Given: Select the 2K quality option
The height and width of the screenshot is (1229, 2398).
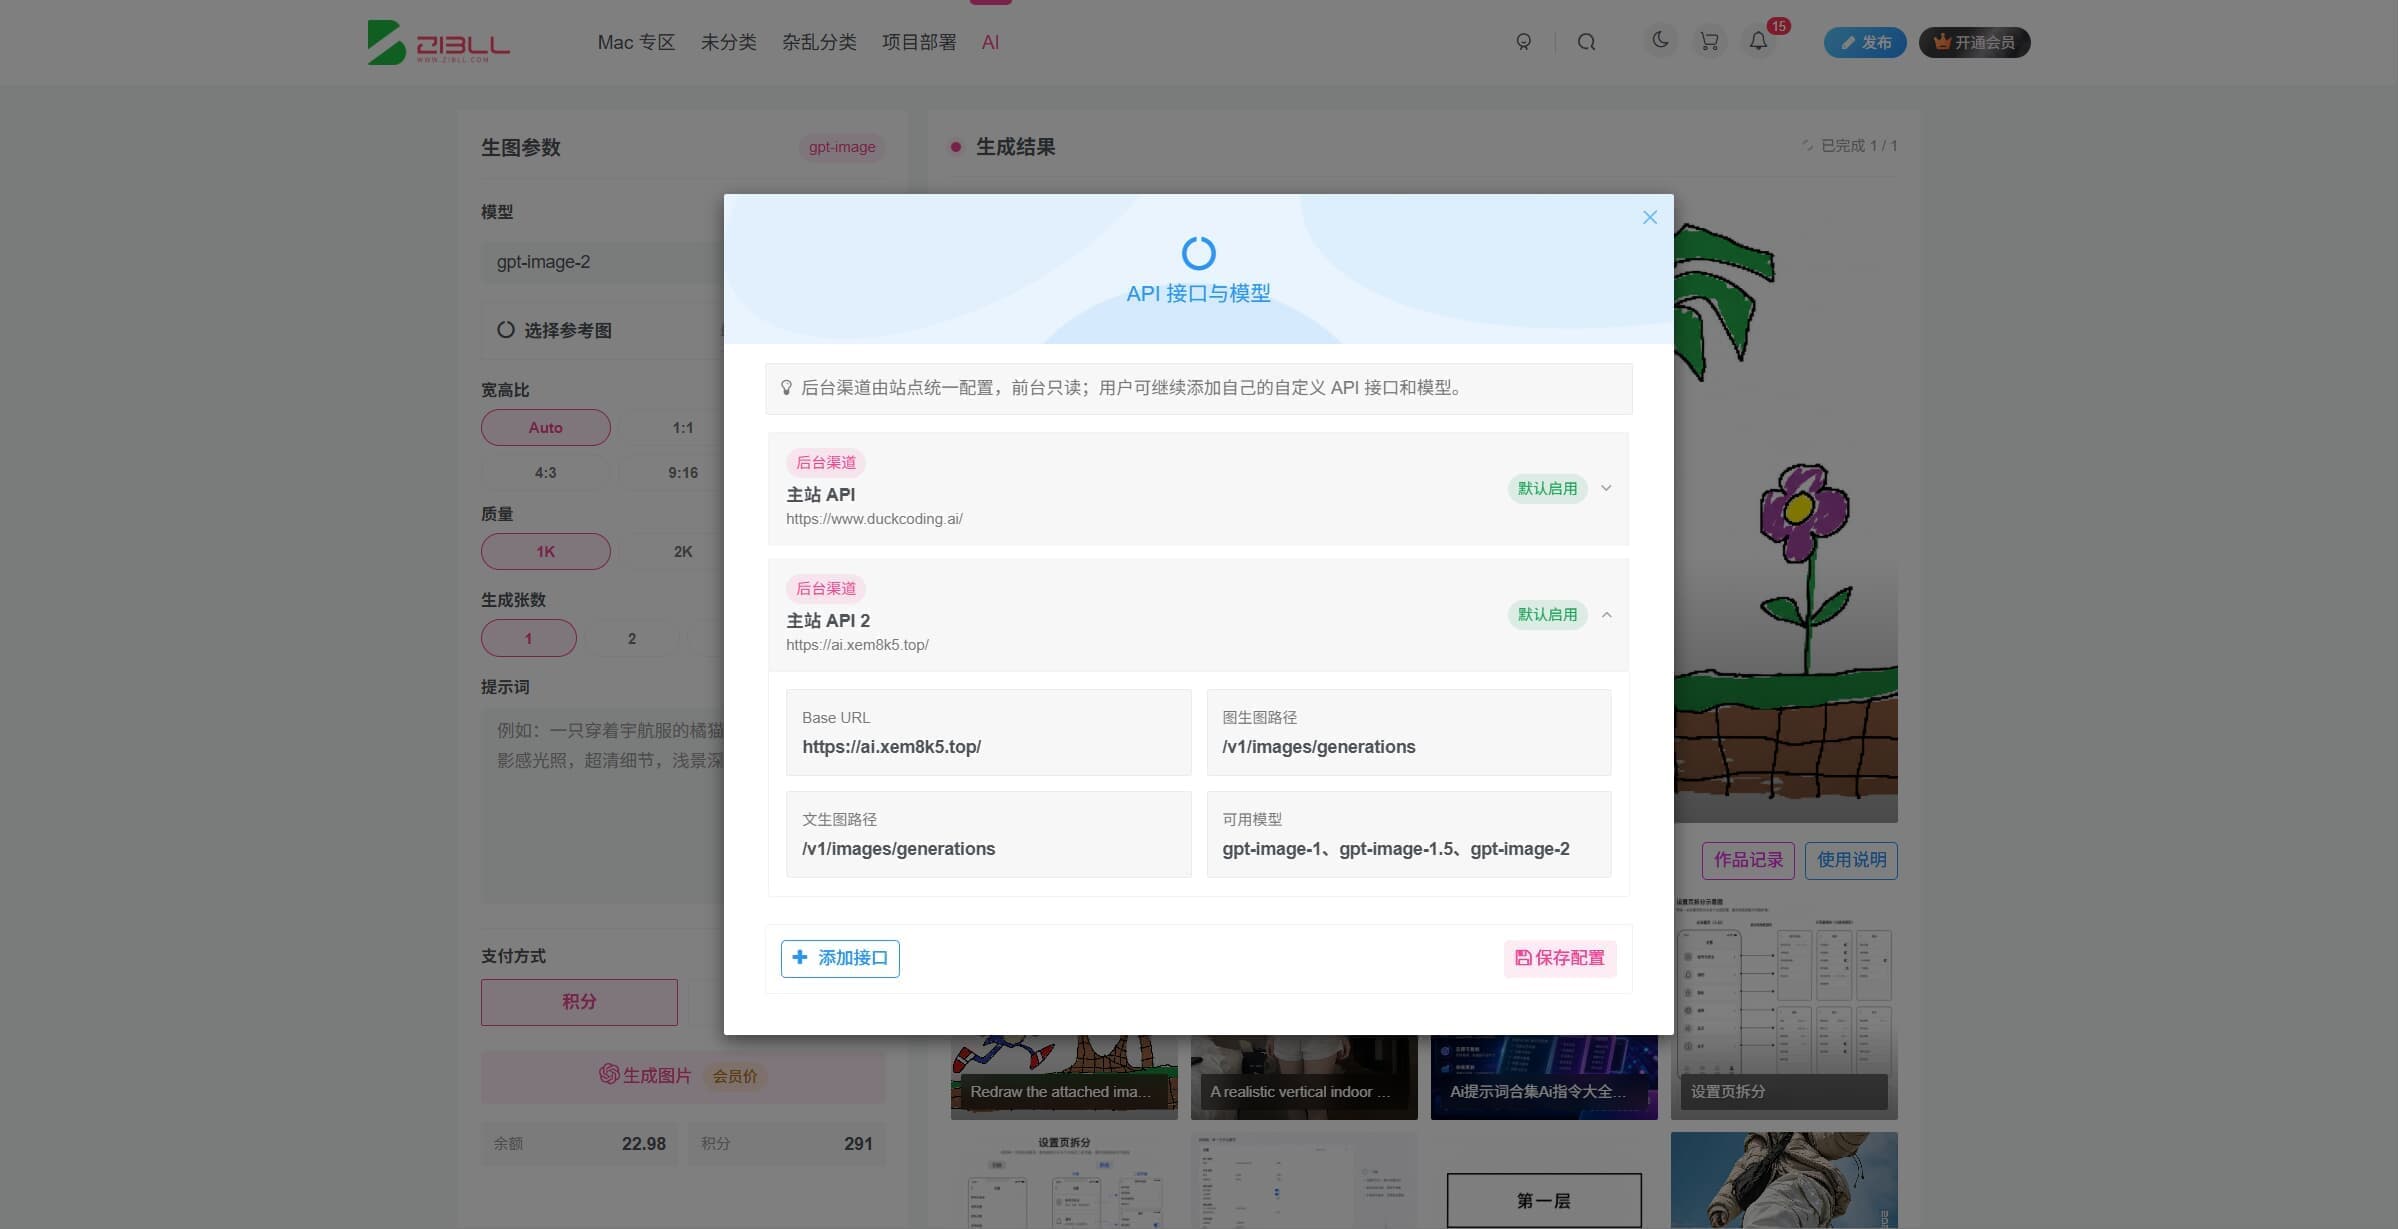Looking at the screenshot, I should pyautogui.click(x=682, y=551).
